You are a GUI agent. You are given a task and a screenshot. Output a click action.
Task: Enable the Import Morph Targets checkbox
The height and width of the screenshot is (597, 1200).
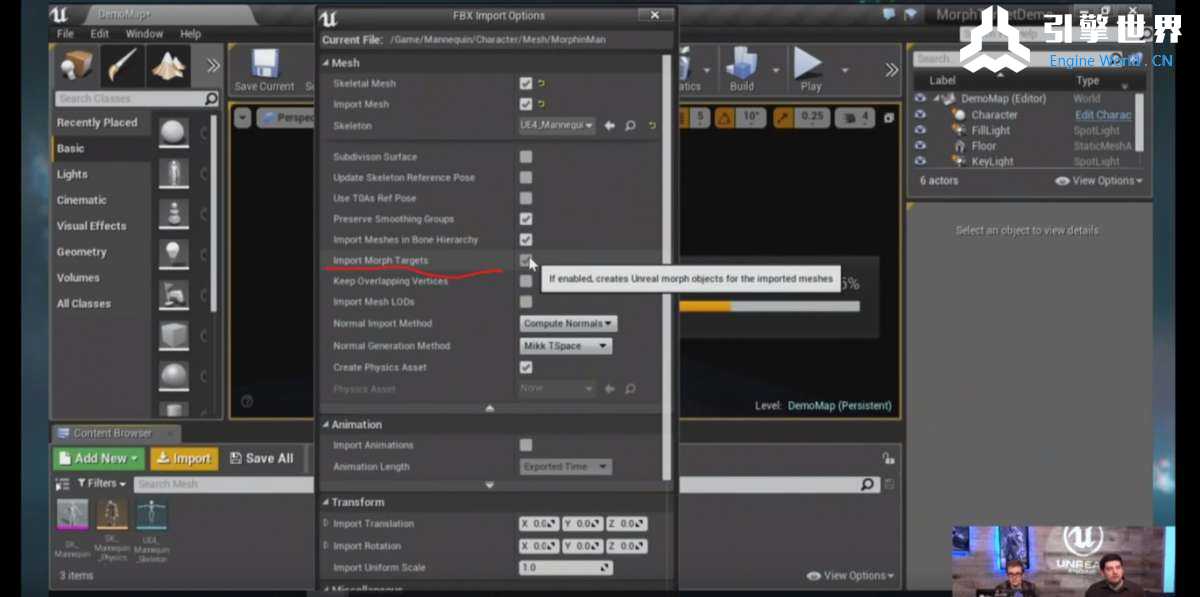point(526,260)
